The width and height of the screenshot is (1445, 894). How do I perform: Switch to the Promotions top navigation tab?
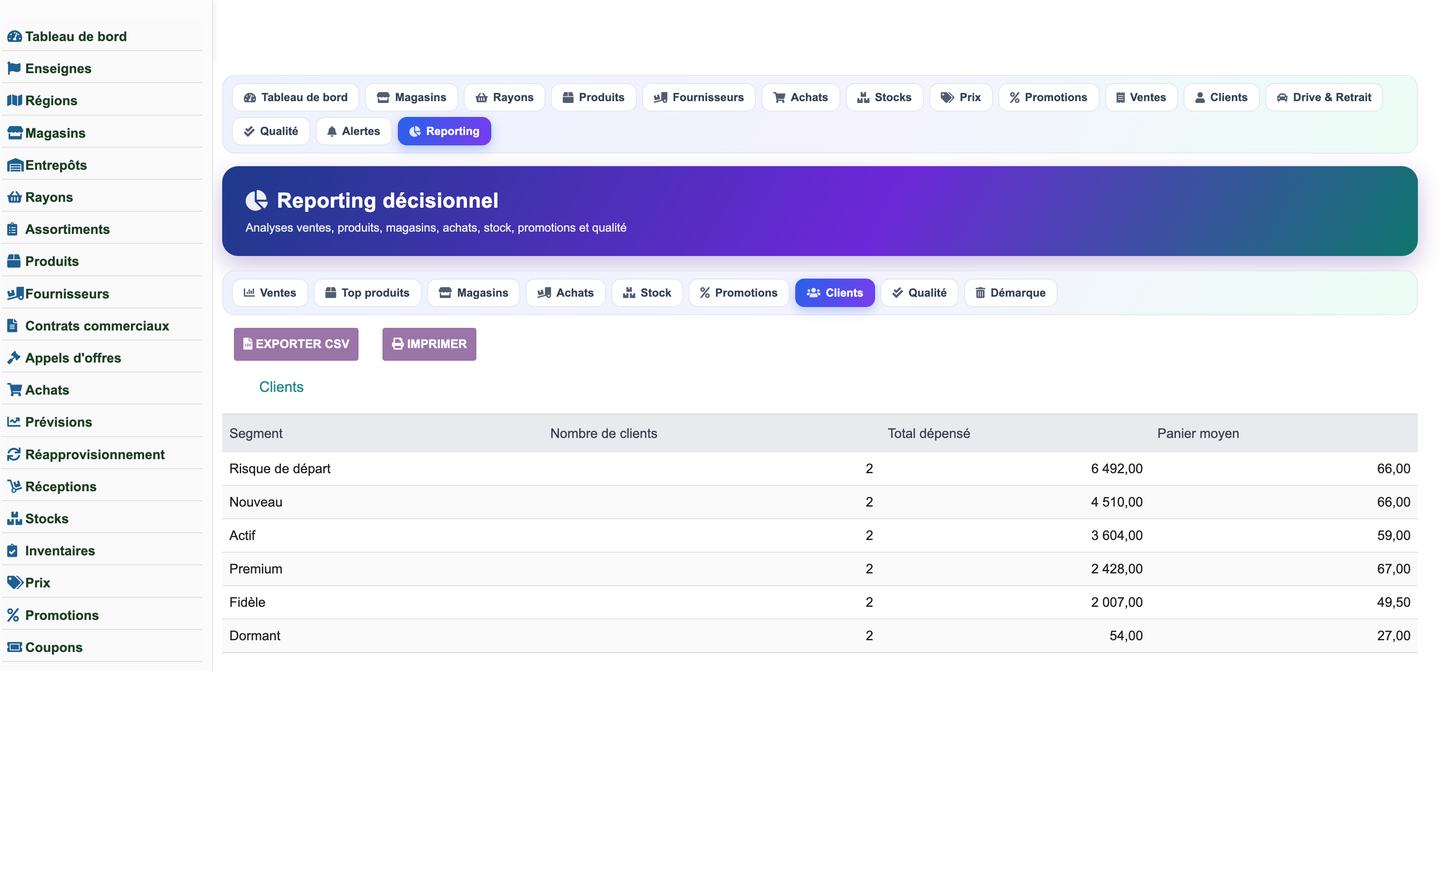click(1049, 98)
